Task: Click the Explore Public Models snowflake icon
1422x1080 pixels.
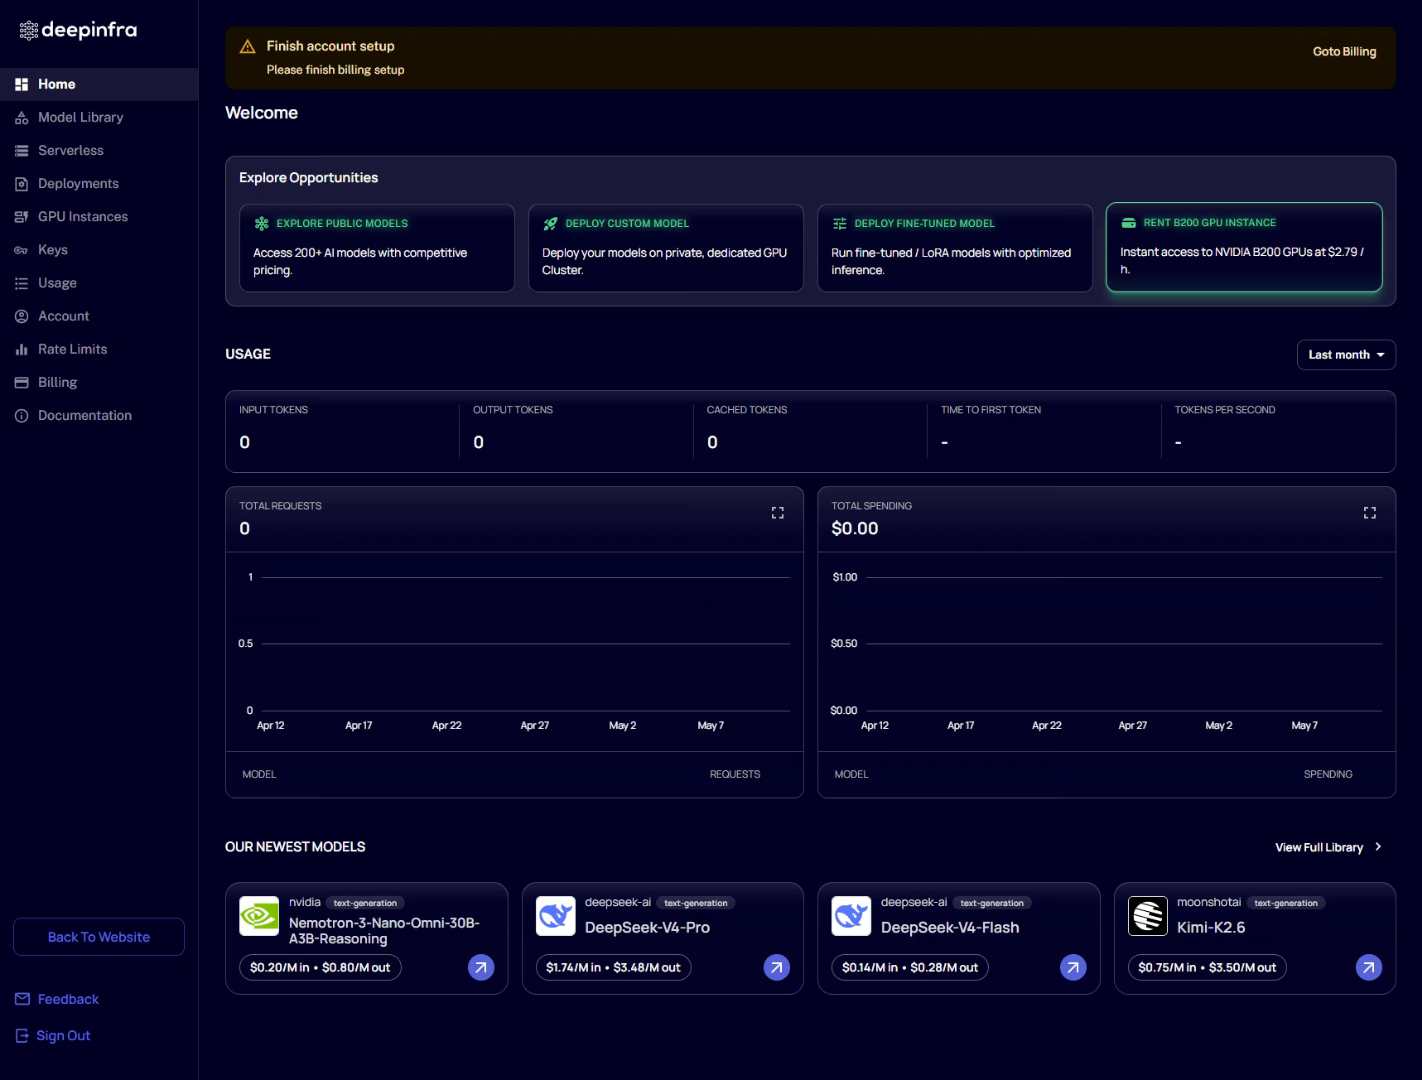Action: [262, 224]
